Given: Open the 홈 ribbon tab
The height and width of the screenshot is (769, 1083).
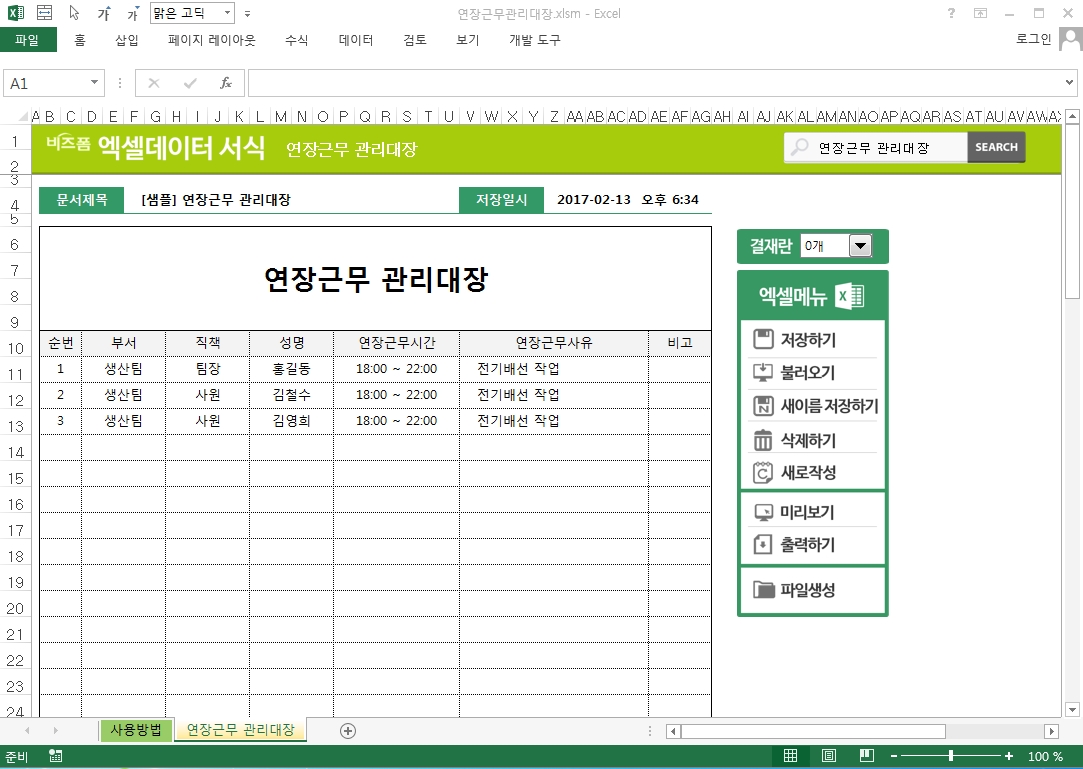Looking at the screenshot, I should point(80,40).
